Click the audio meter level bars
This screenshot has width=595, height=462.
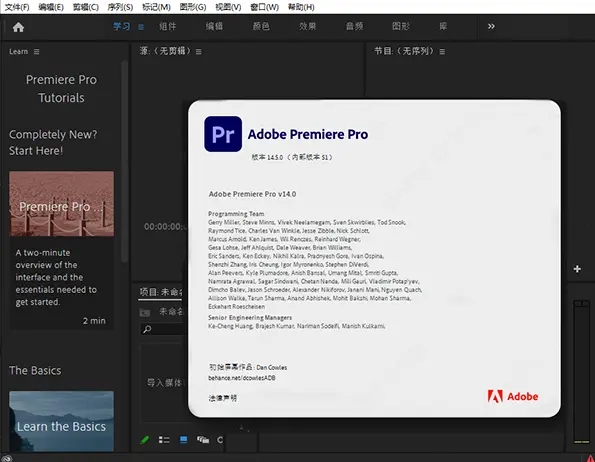[581, 372]
